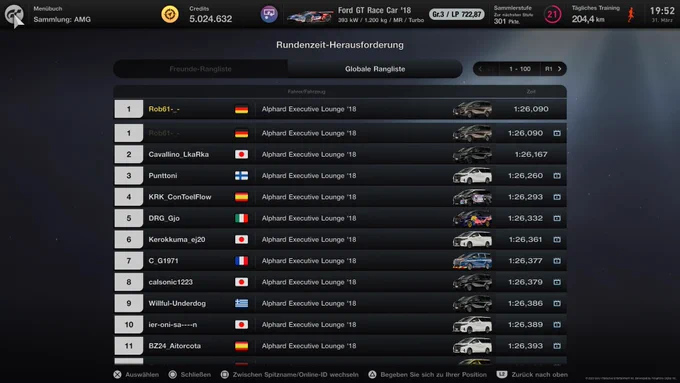Click the gold Credits coin icon

click(170, 14)
